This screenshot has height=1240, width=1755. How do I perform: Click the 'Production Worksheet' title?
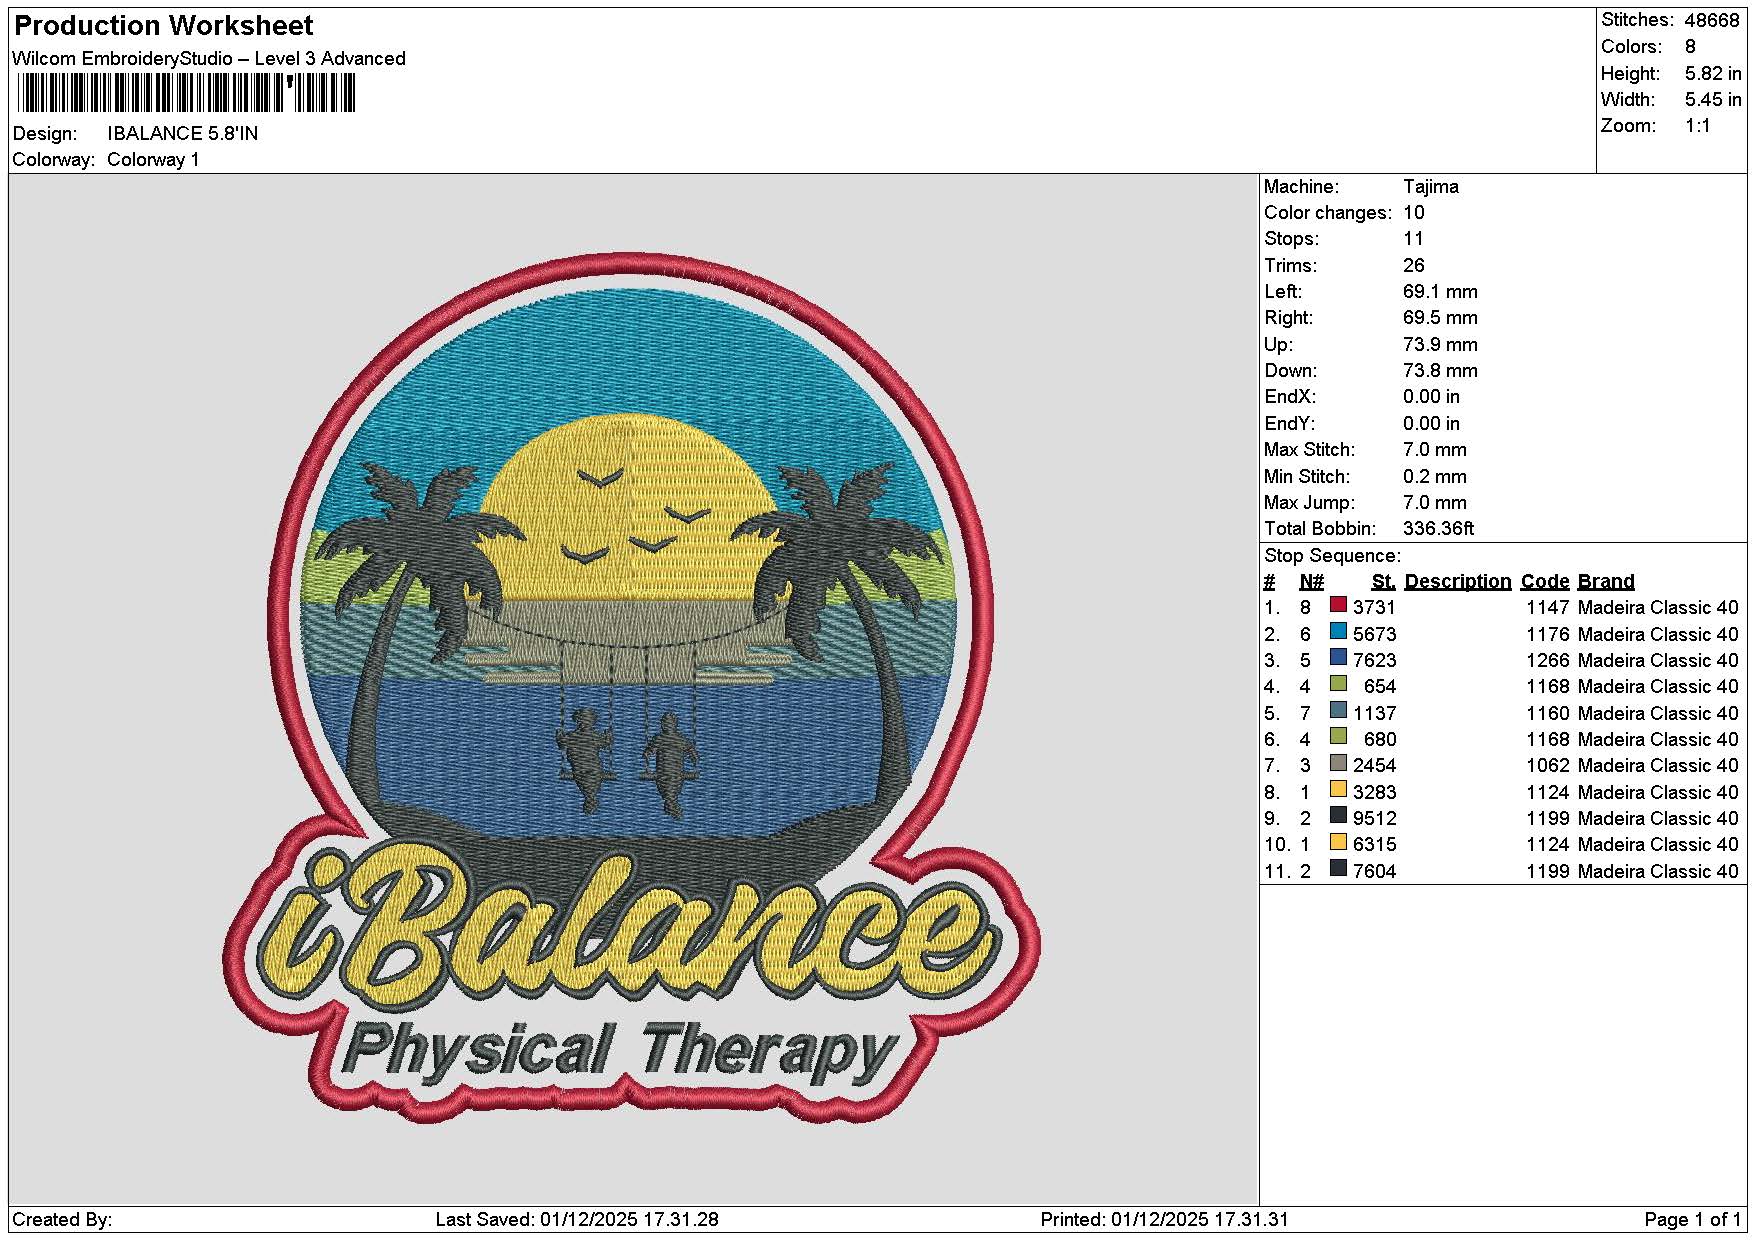coord(164,26)
